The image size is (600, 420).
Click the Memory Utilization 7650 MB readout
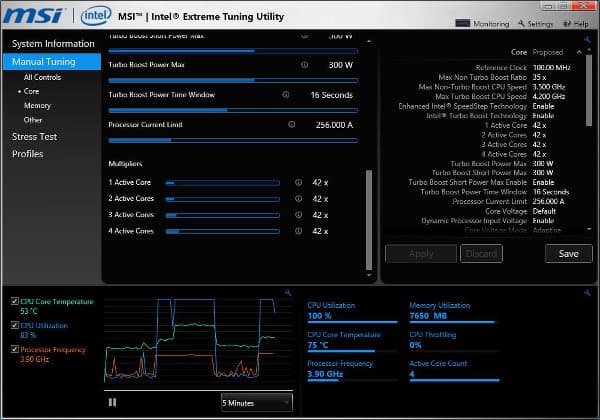click(428, 316)
